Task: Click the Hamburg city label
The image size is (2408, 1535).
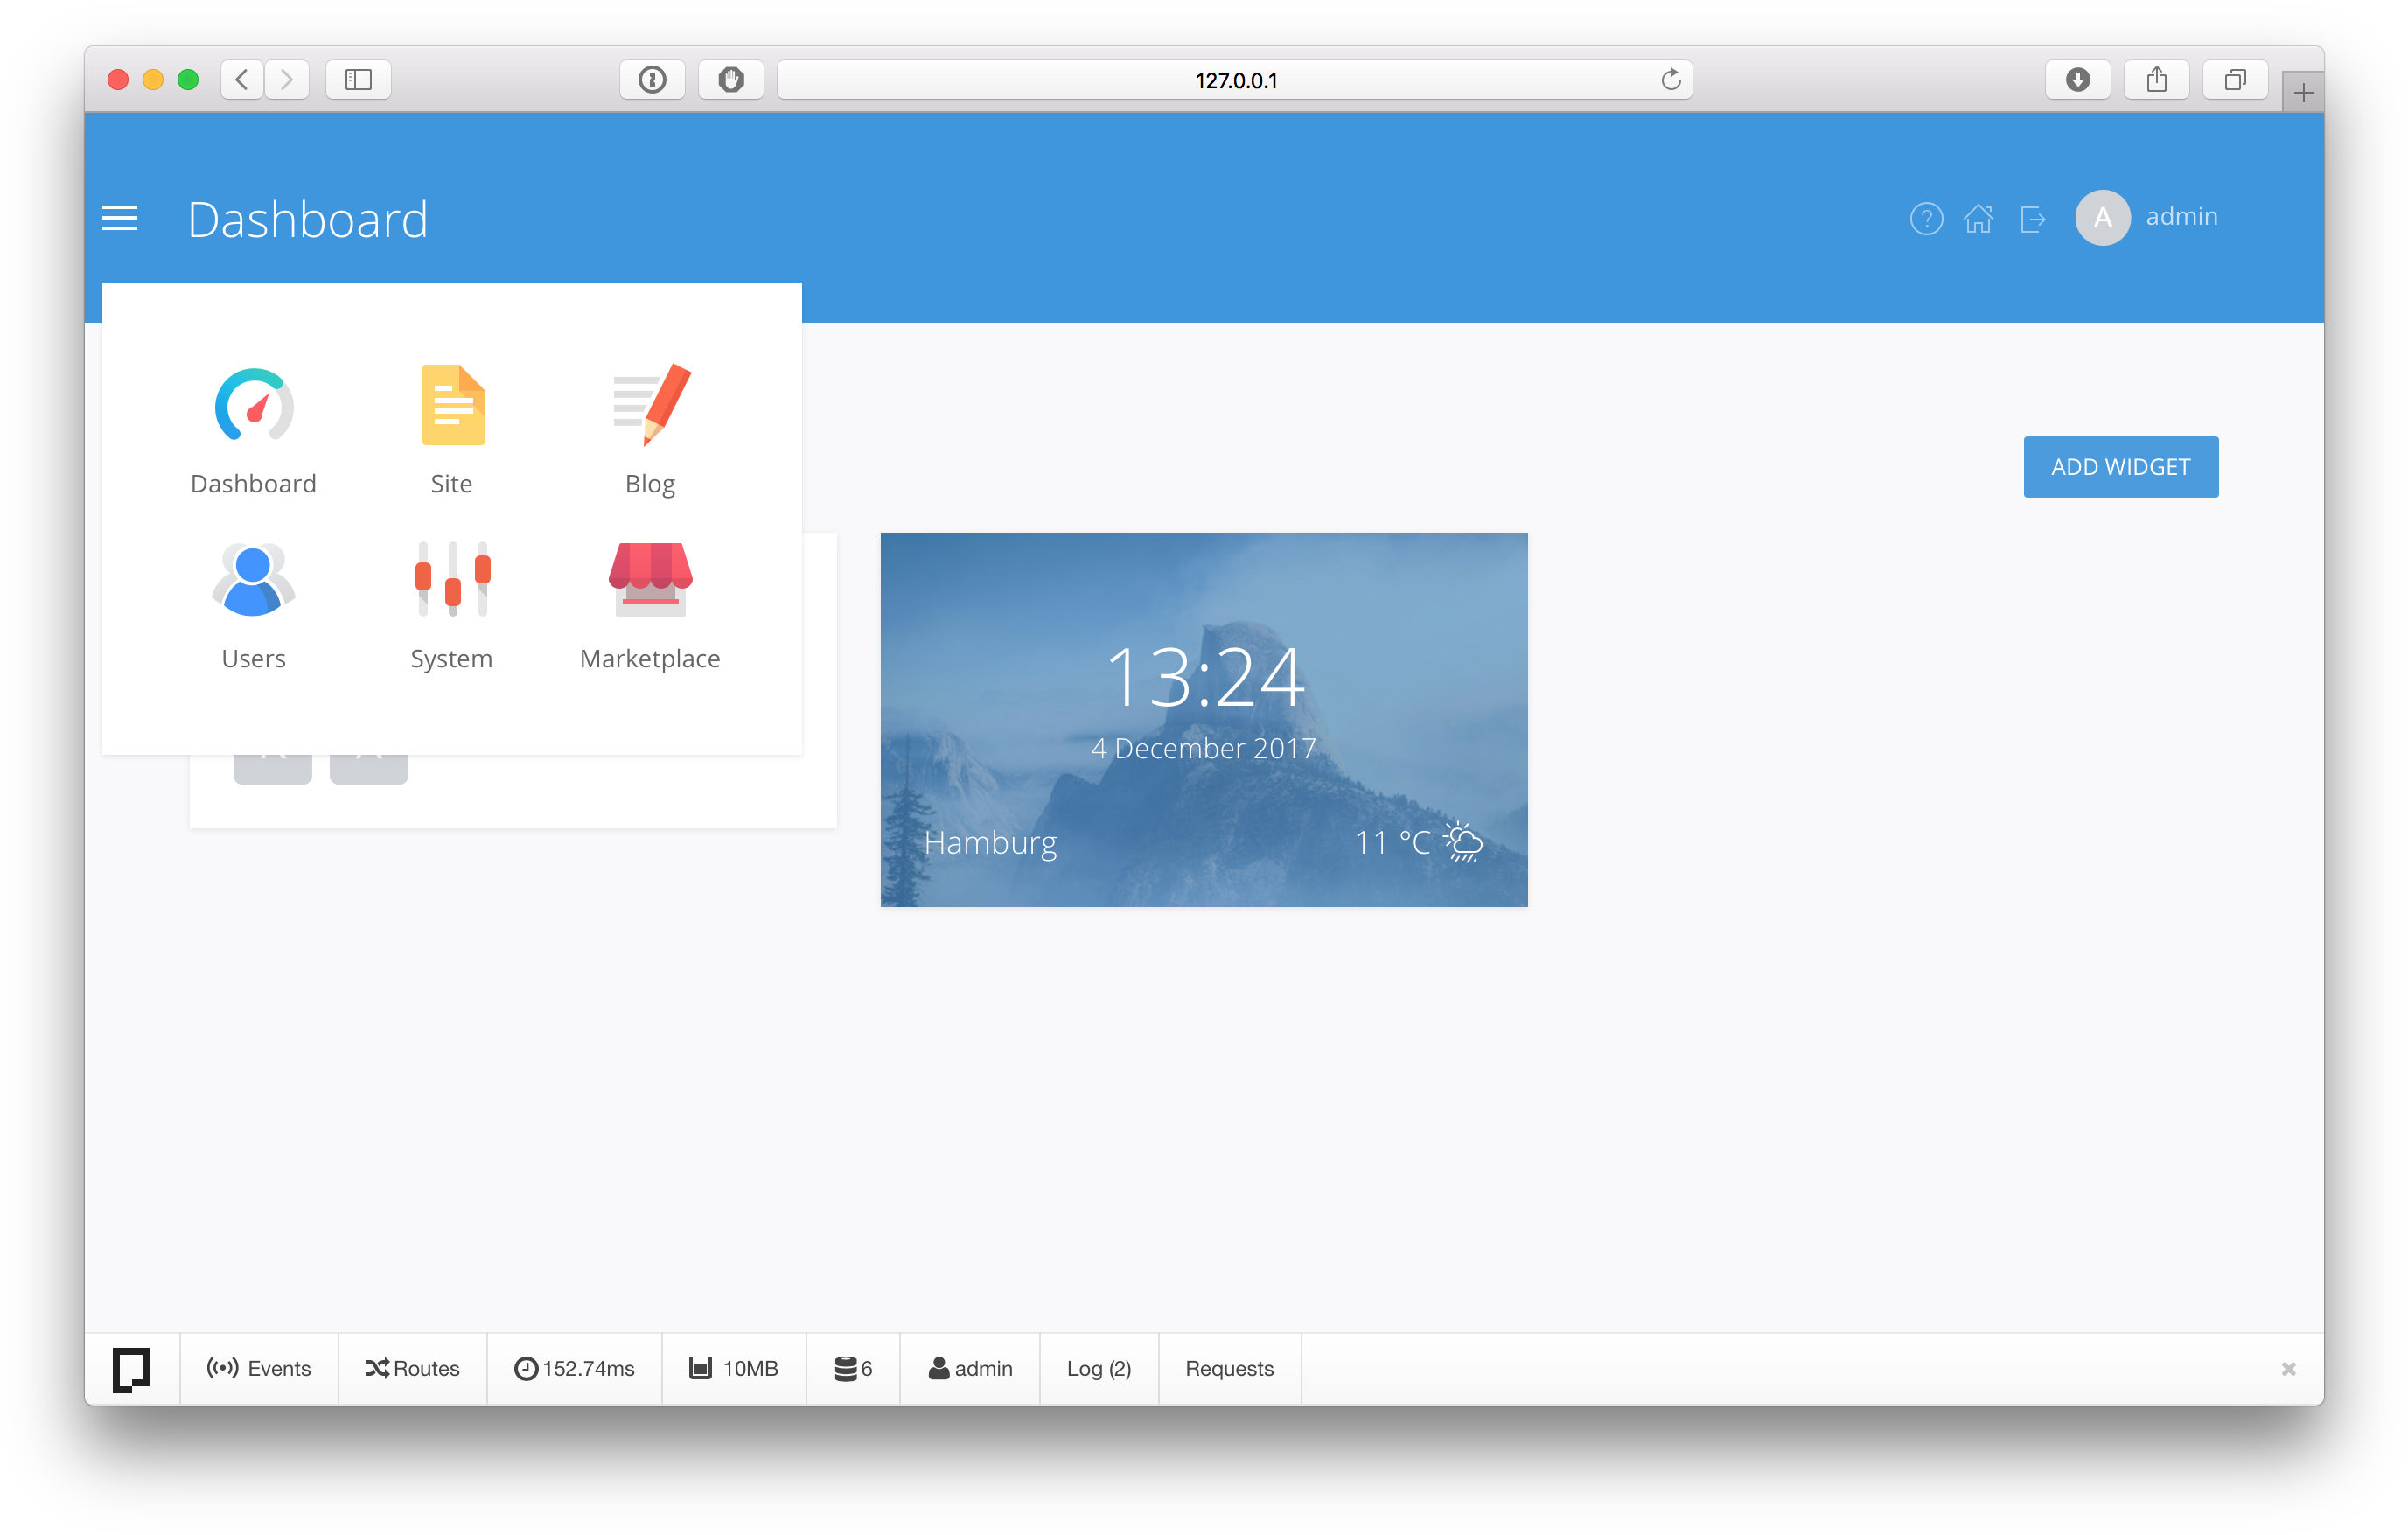Action: pyautogui.click(x=990, y=843)
